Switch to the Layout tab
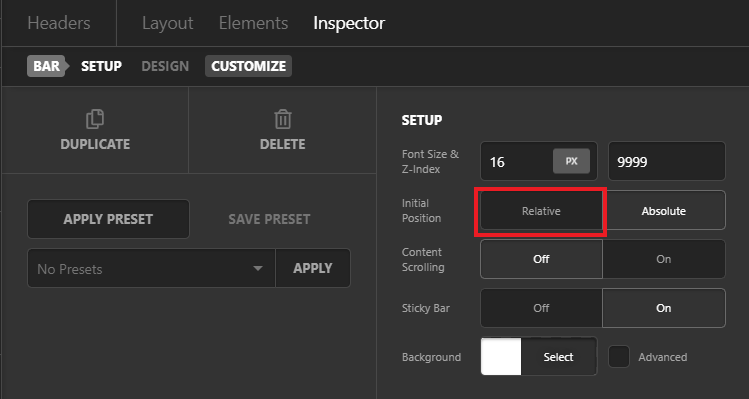This screenshot has height=399, width=749. pos(168,23)
